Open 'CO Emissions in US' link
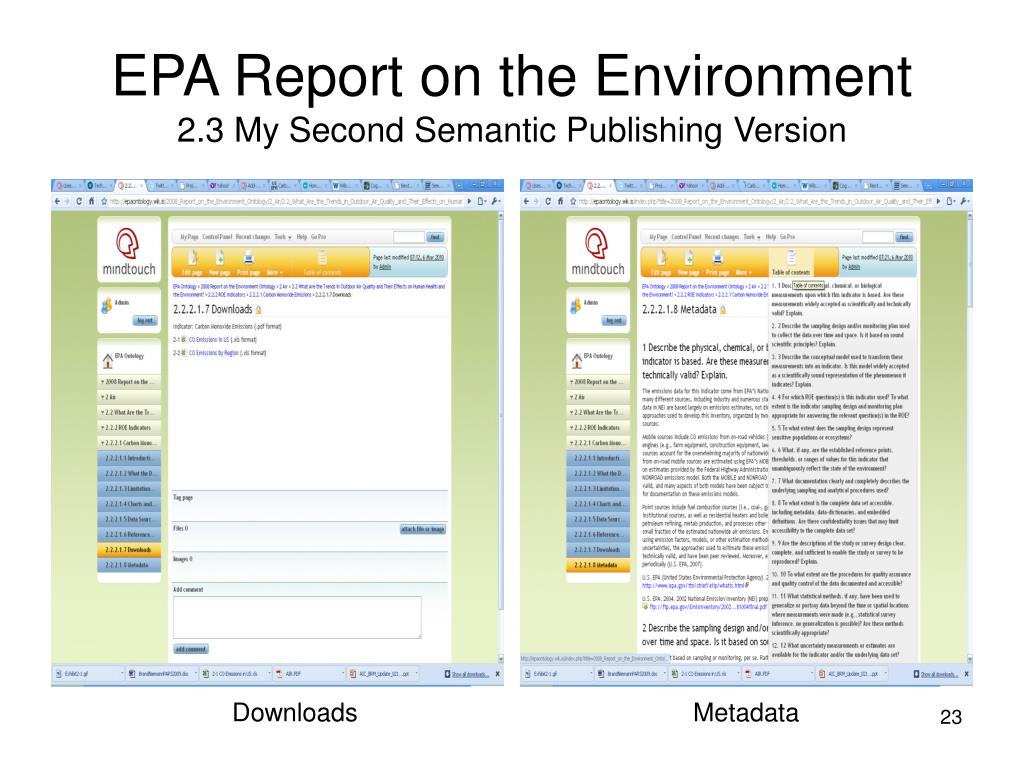This screenshot has width=1024, height=768. point(209,340)
